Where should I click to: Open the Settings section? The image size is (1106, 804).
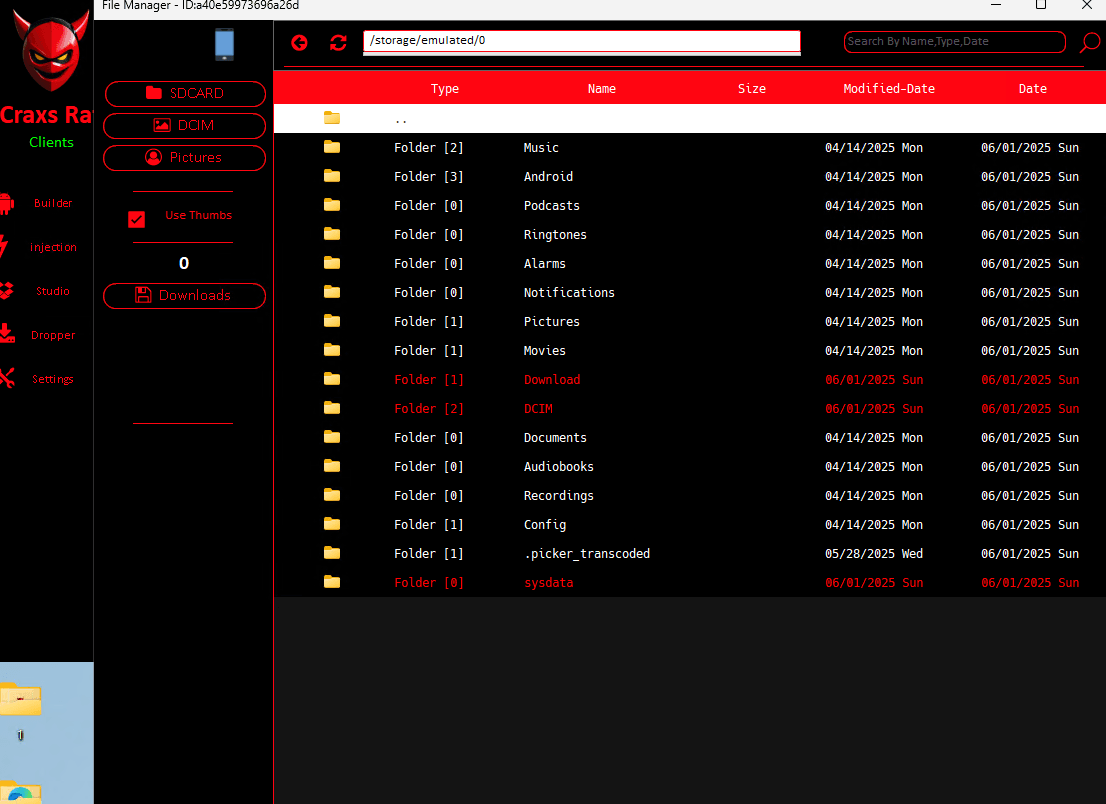[x=52, y=379]
